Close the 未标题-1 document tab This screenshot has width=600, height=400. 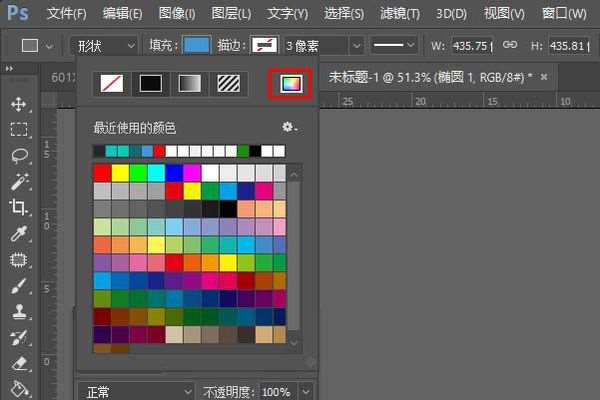pos(544,77)
